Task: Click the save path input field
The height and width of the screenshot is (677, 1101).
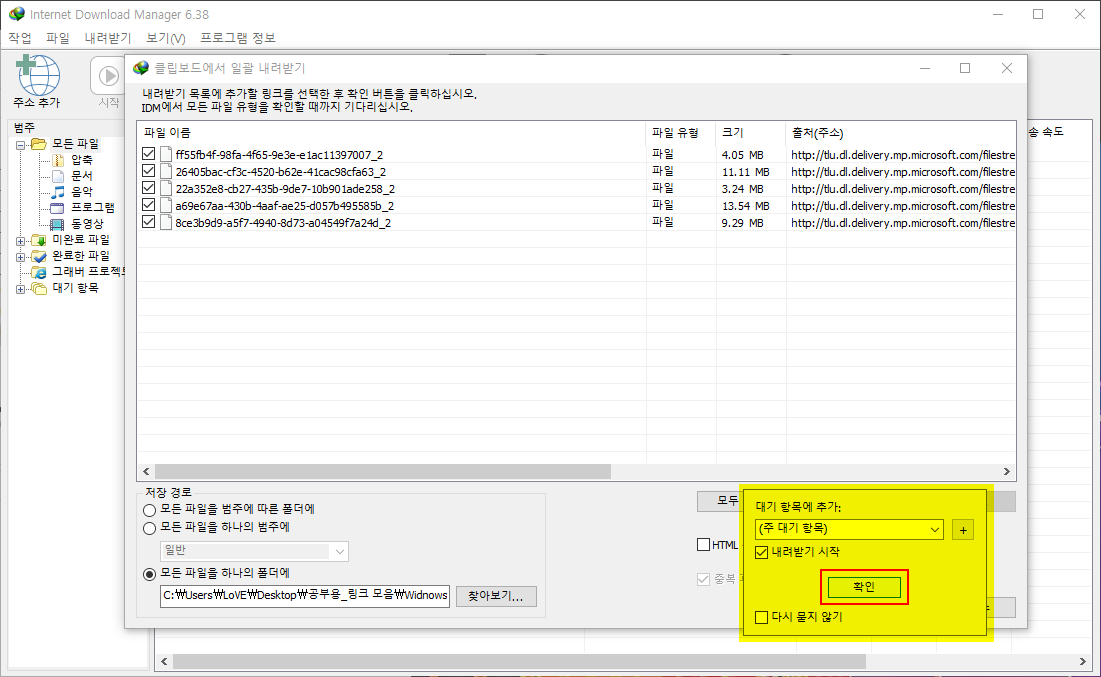Action: point(305,596)
